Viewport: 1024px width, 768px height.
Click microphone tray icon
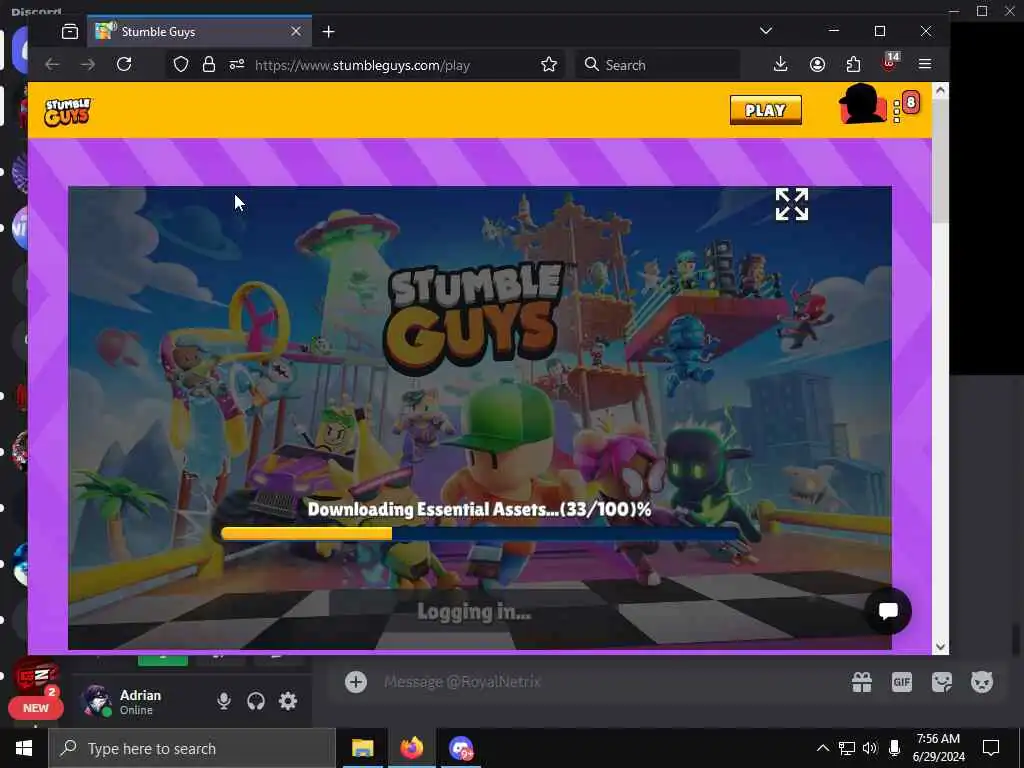point(894,748)
